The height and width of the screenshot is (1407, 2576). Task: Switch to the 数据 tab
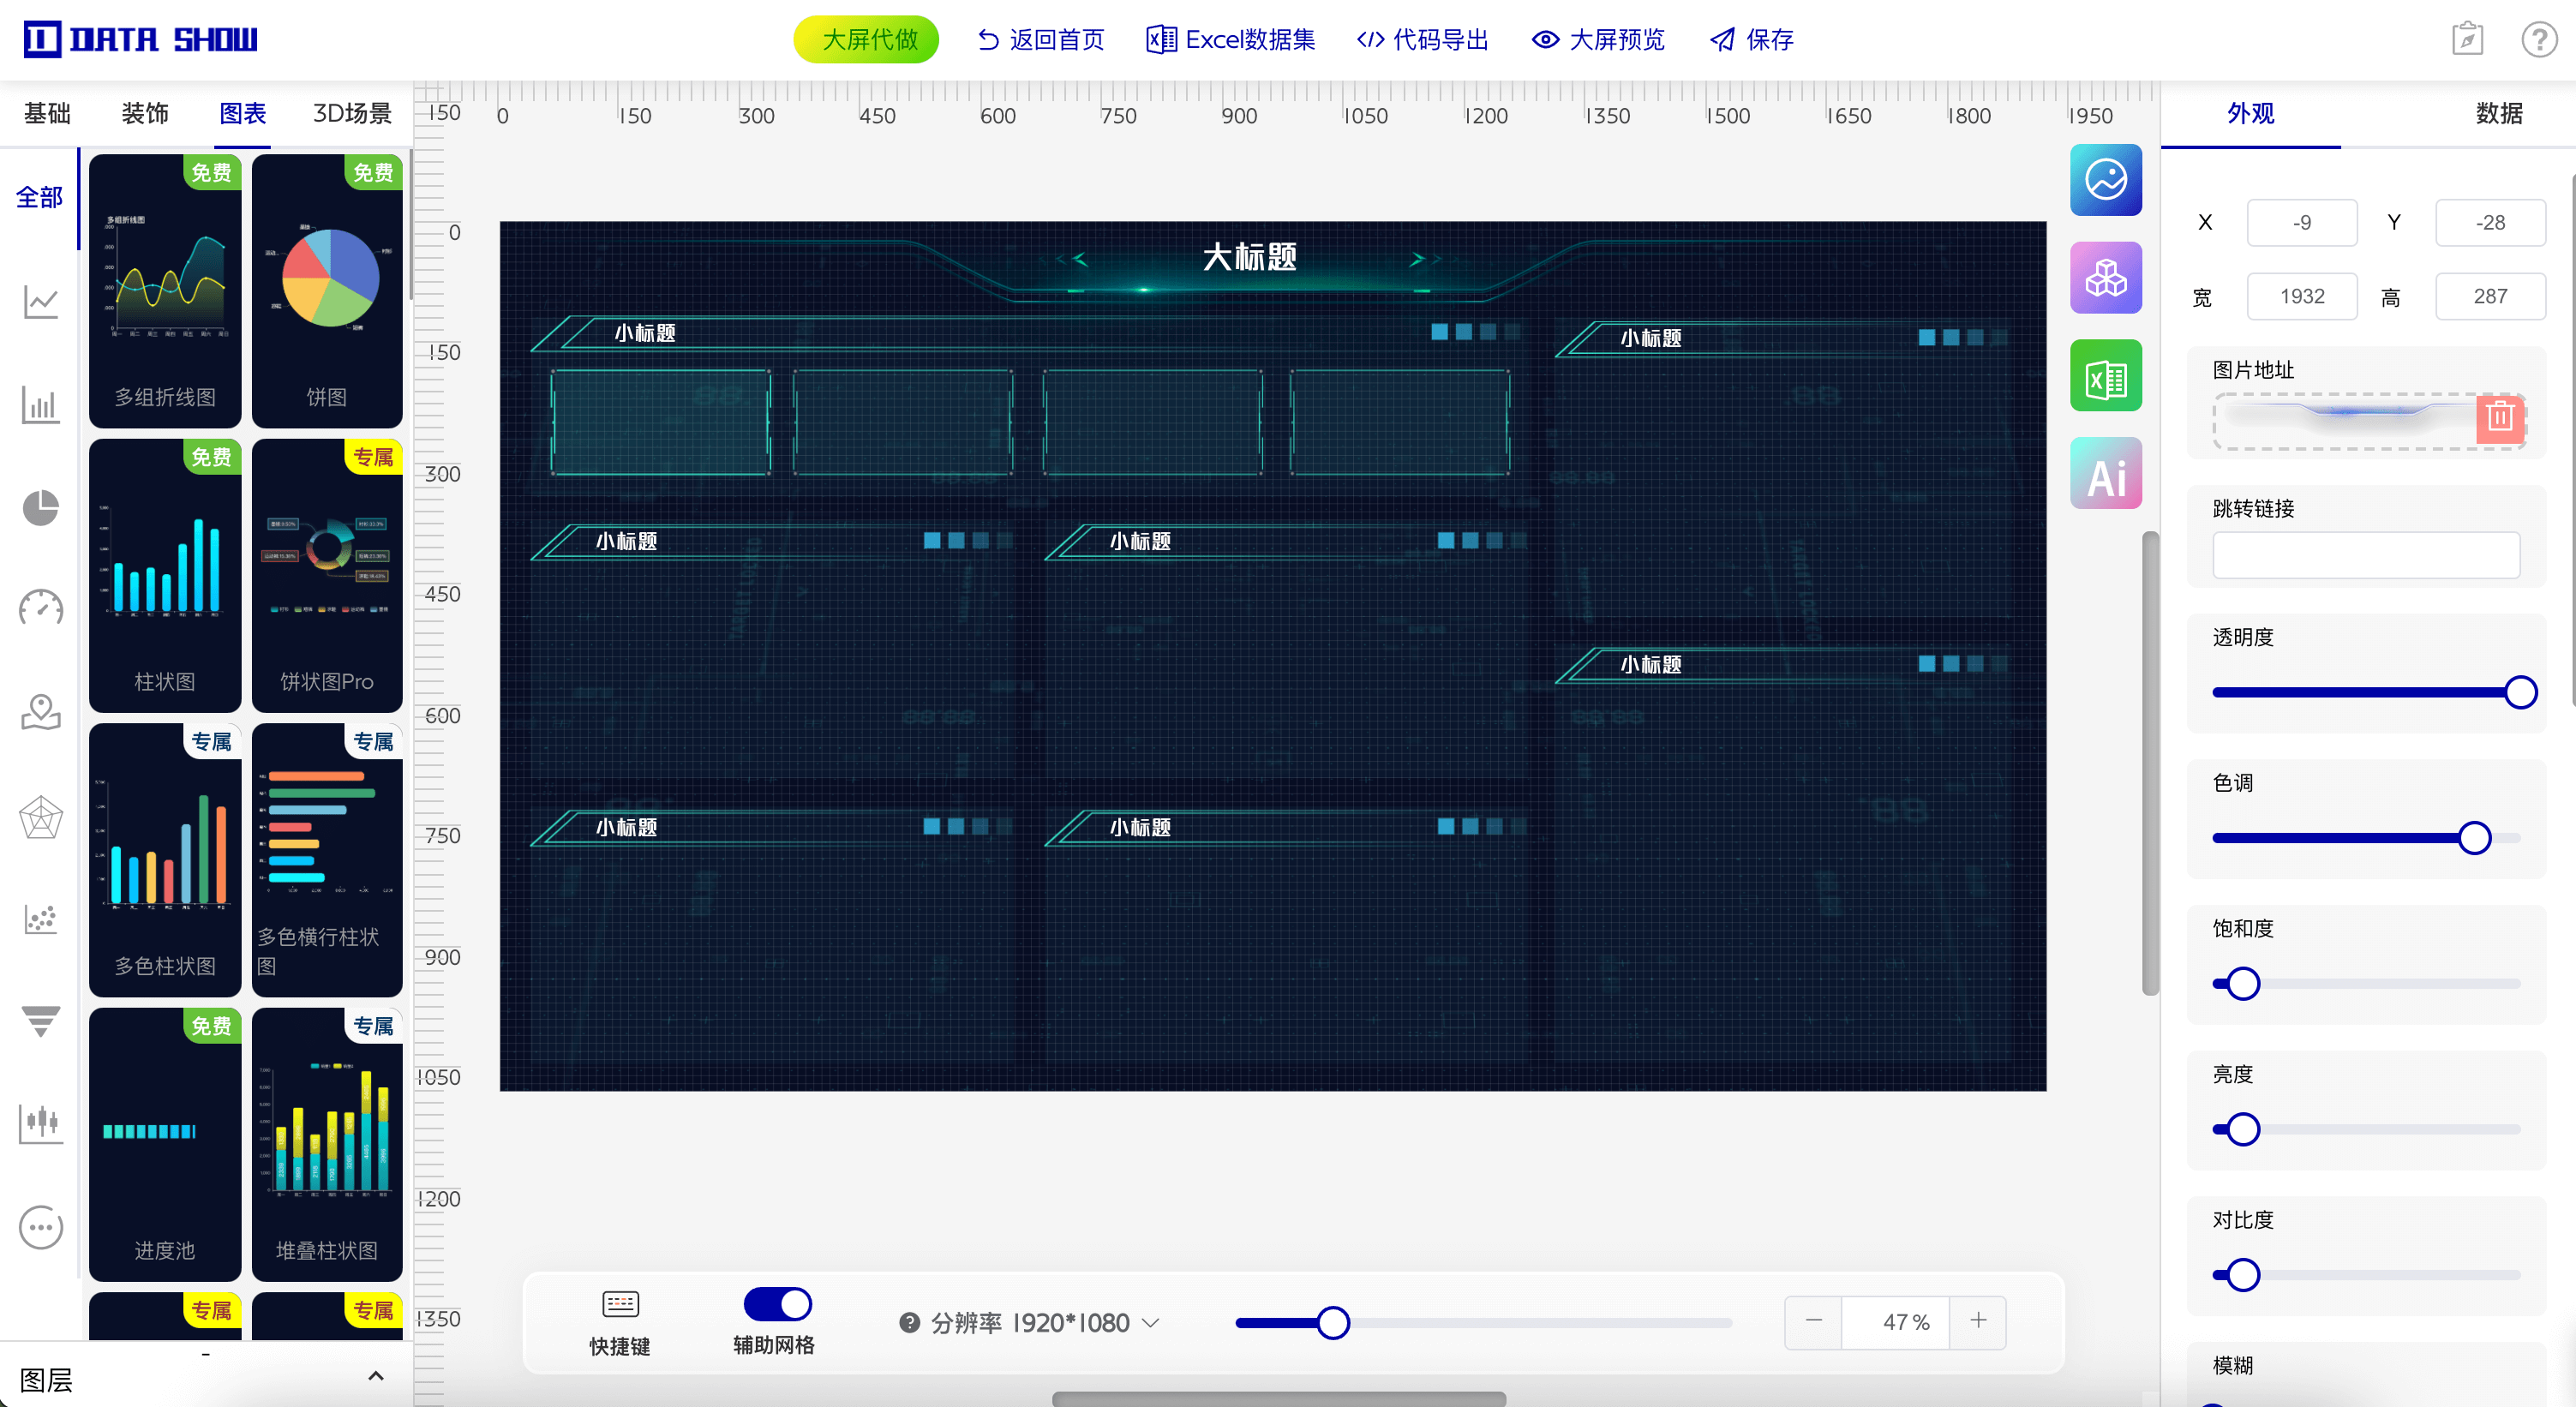(x=2498, y=114)
